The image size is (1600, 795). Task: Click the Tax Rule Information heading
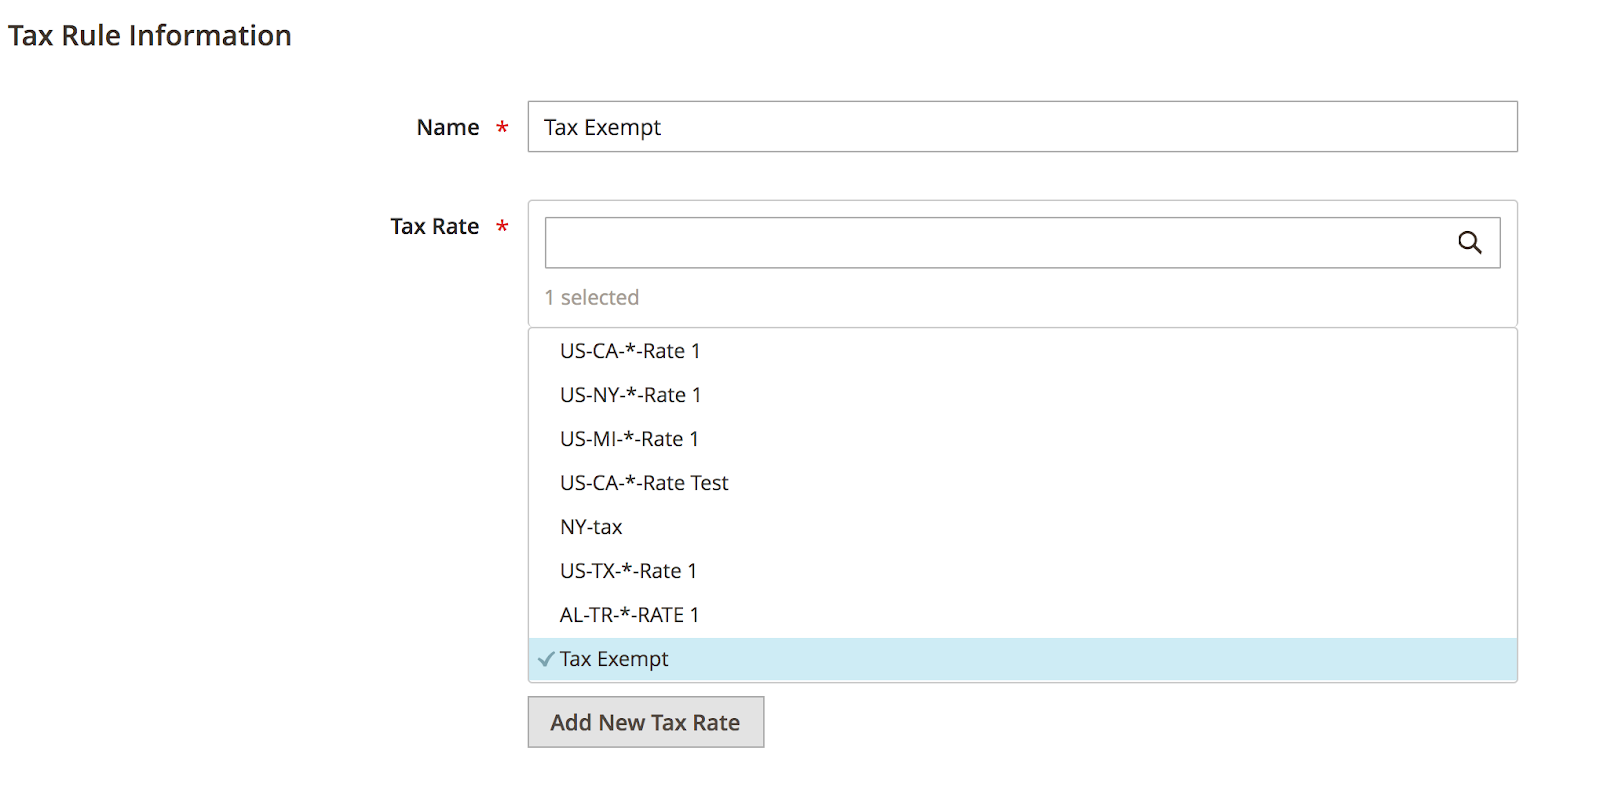coord(150,35)
